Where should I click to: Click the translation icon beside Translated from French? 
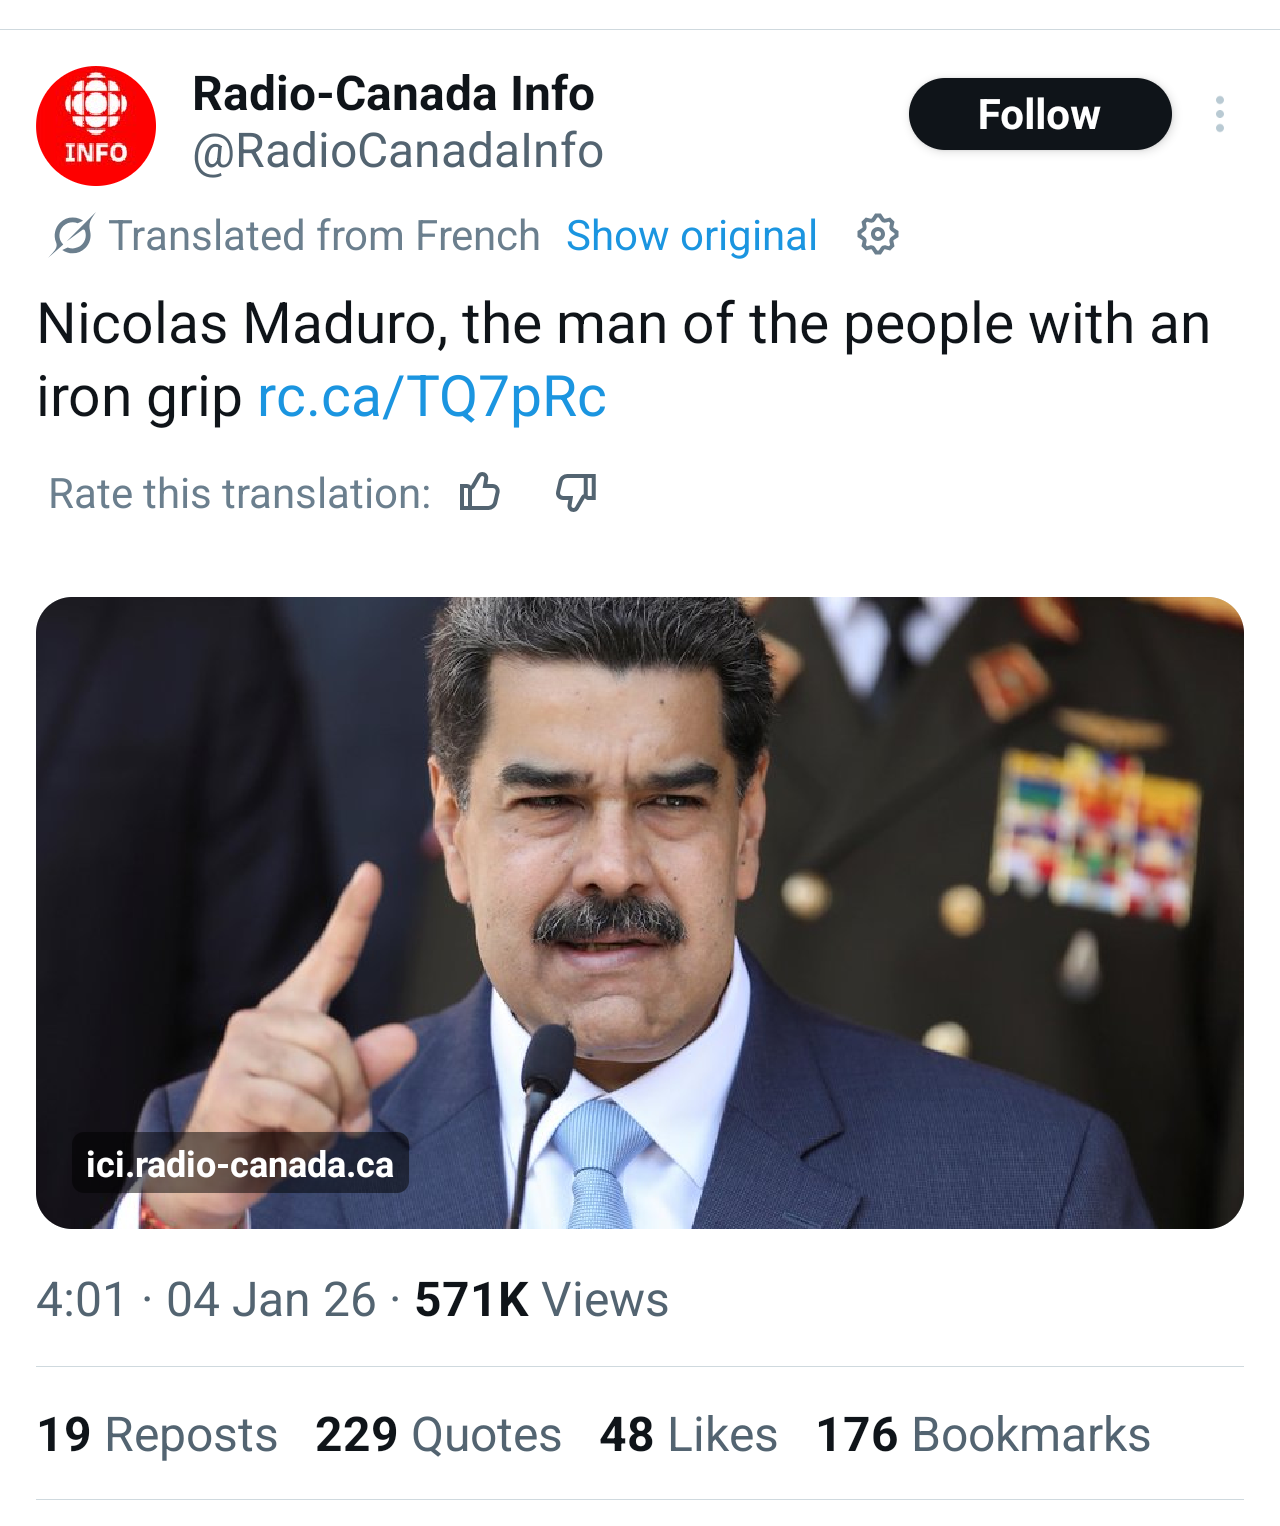tap(72, 236)
